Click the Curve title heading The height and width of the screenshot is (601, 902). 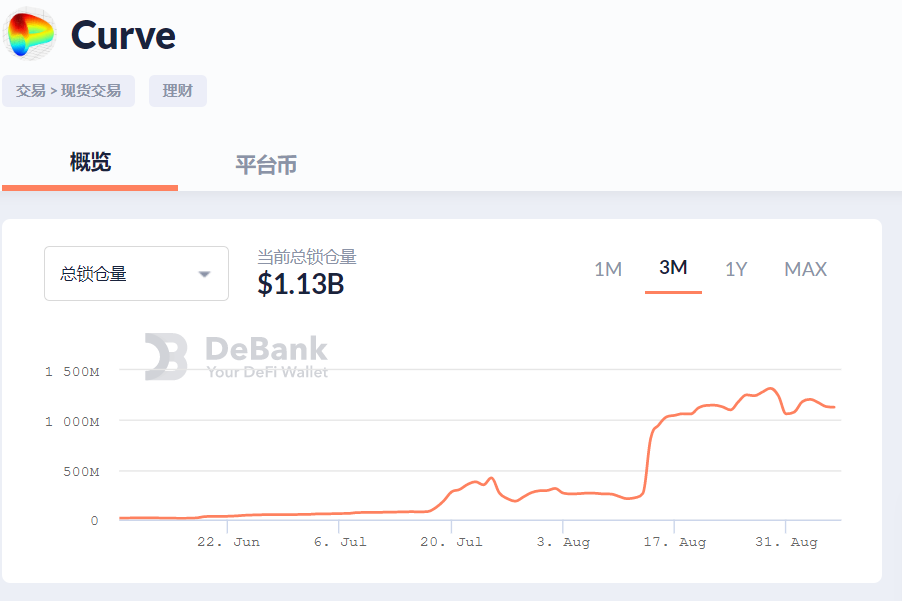point(123,36)
